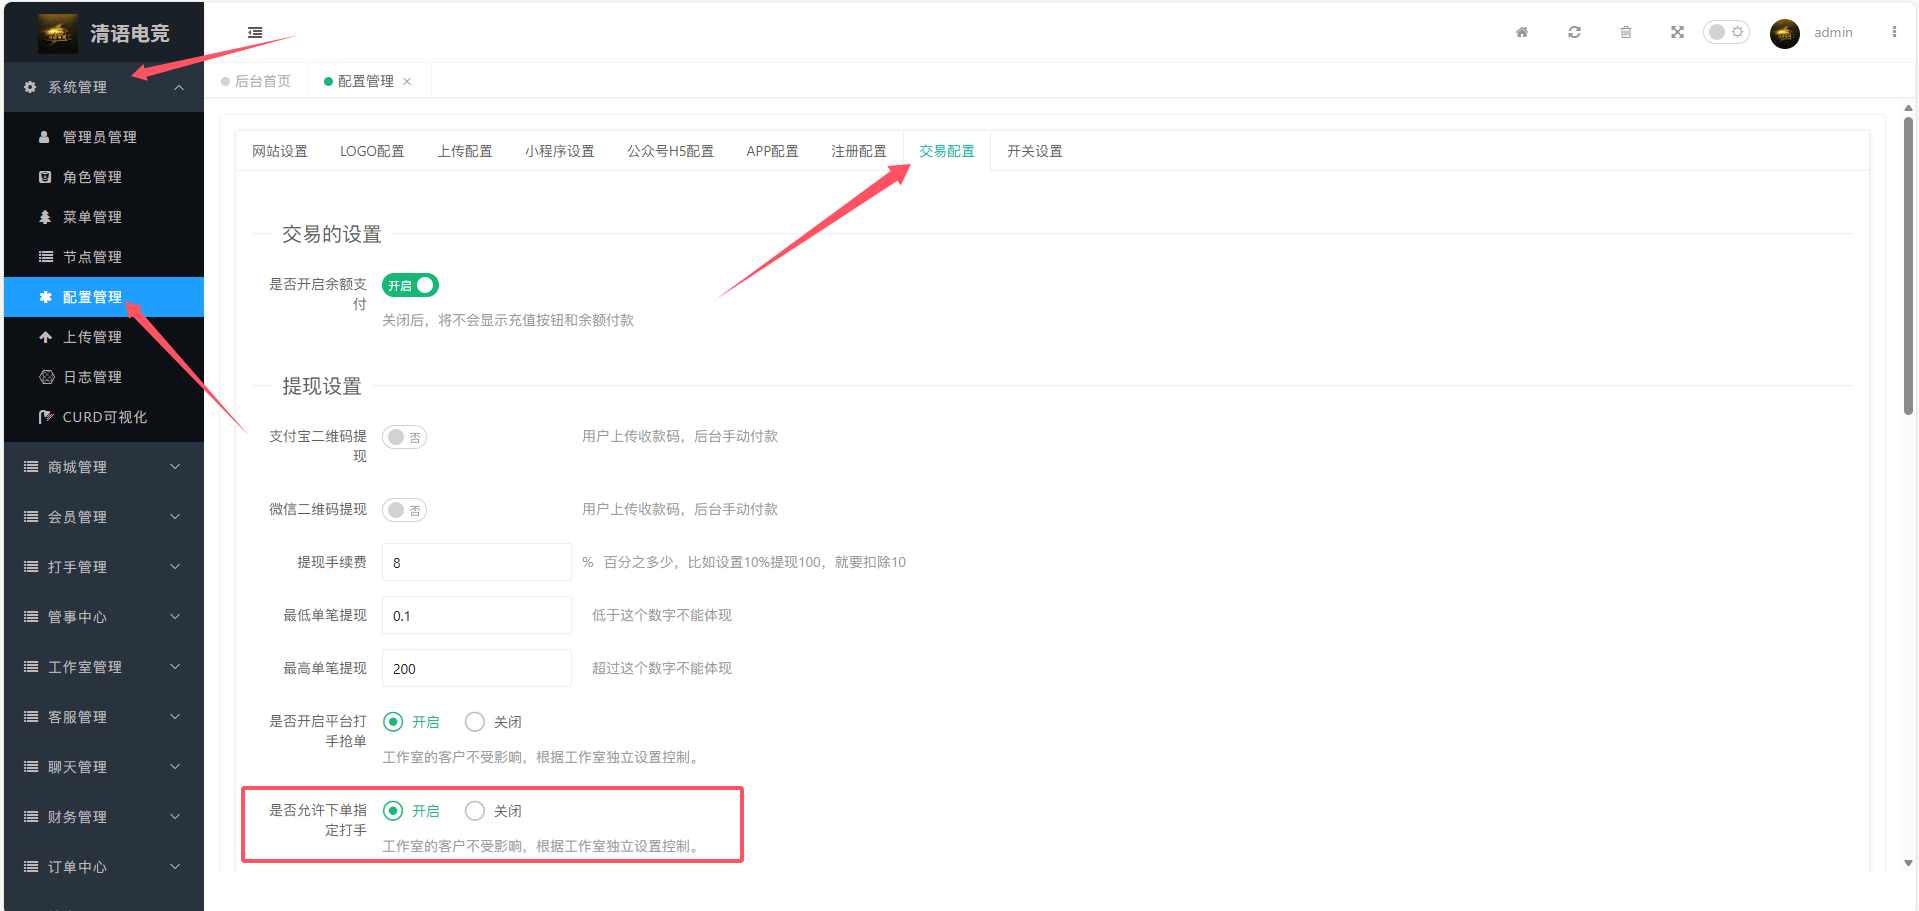Click the home icon in top toolbar

click(1521, 32)
